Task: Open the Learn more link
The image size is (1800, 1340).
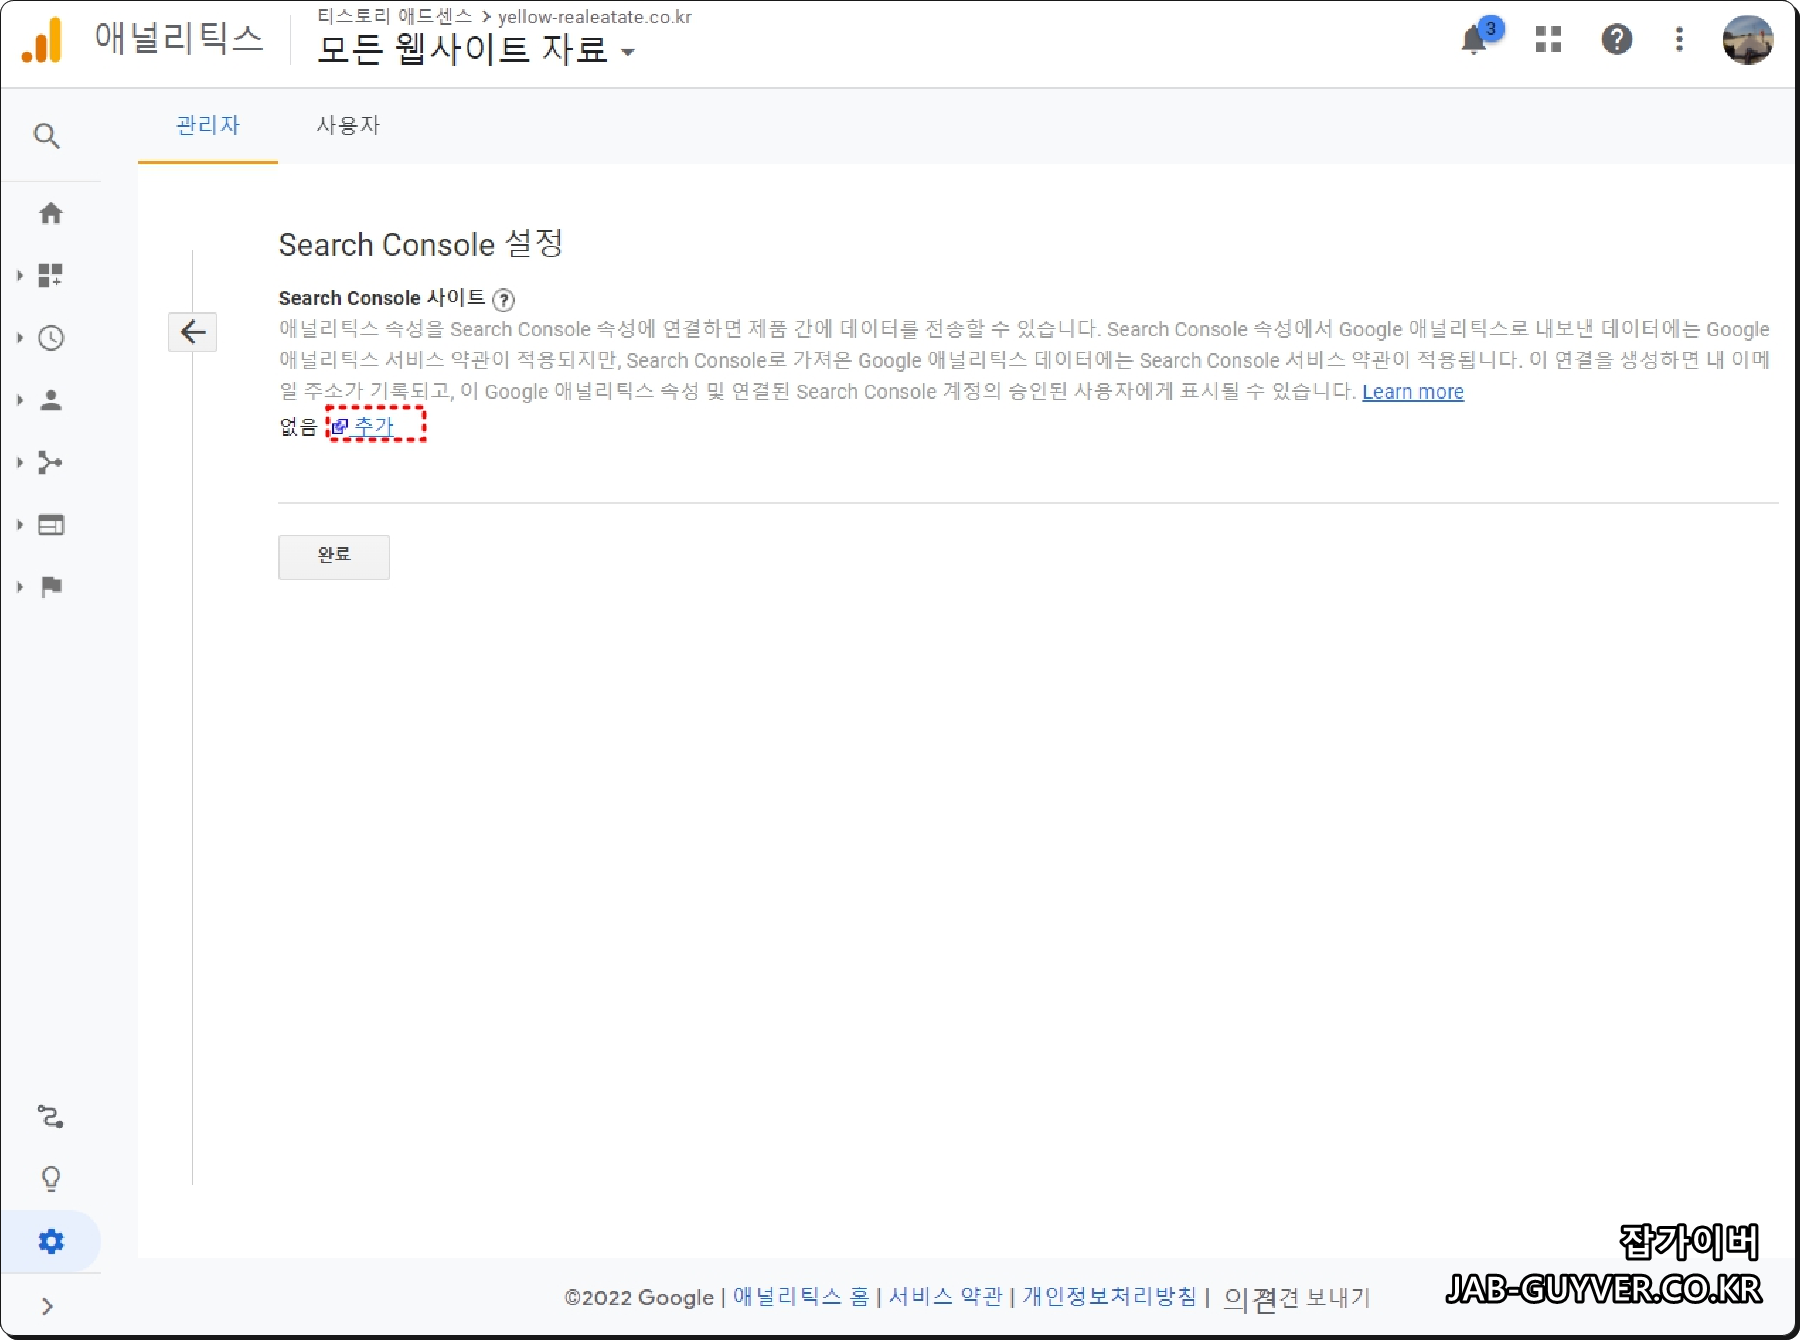Action: click(x=1412, y=392)
